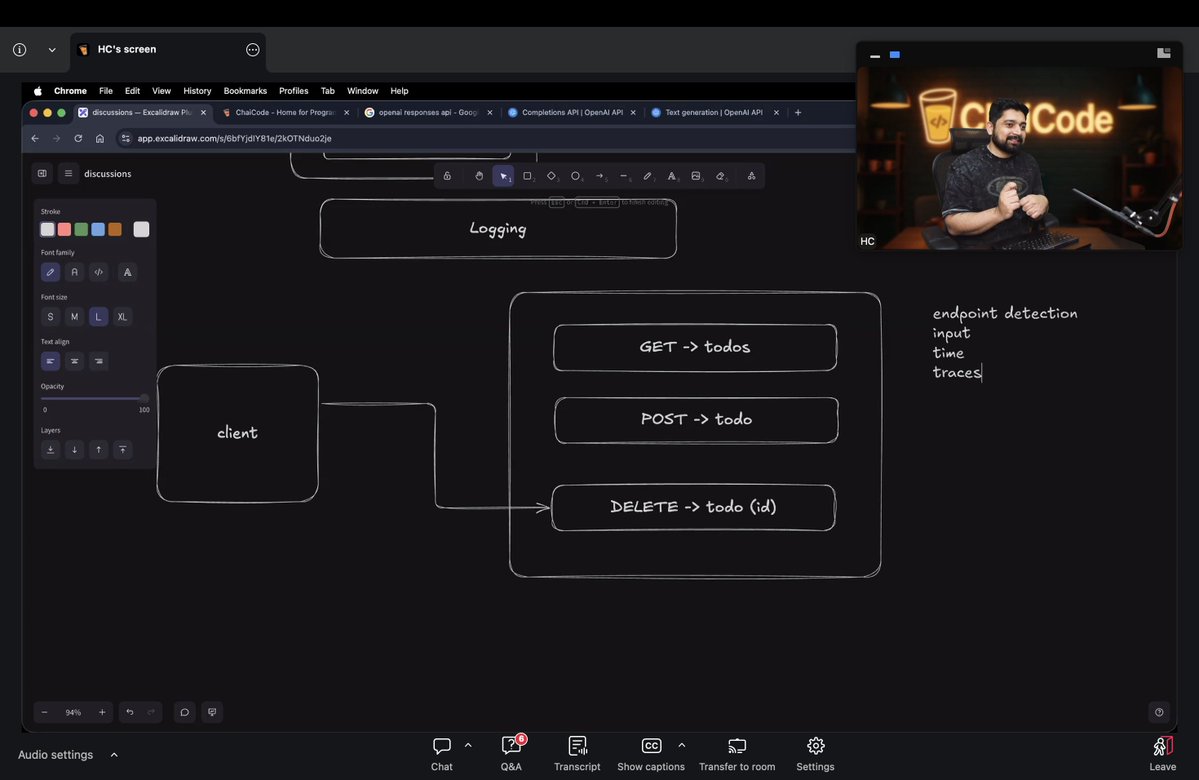Select the Text tool in toolbar
Viewport: 1199px width, 780px height.
pos(671,176)
